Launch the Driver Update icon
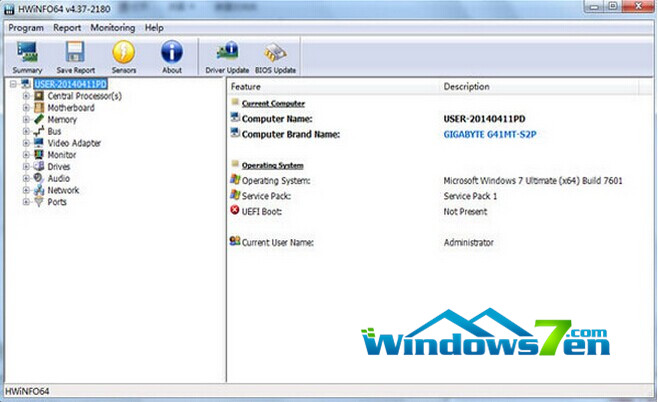Screen dimensions: 658x402 pos(227,52)
